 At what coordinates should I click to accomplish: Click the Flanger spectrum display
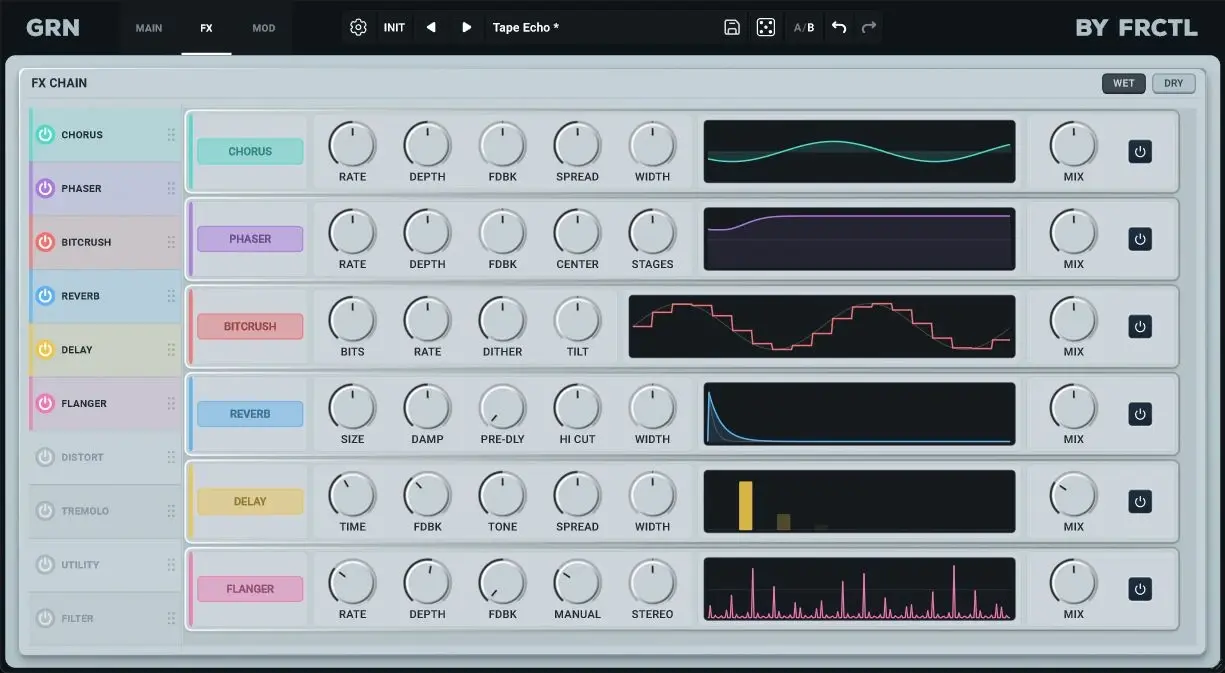pos(859,589)
